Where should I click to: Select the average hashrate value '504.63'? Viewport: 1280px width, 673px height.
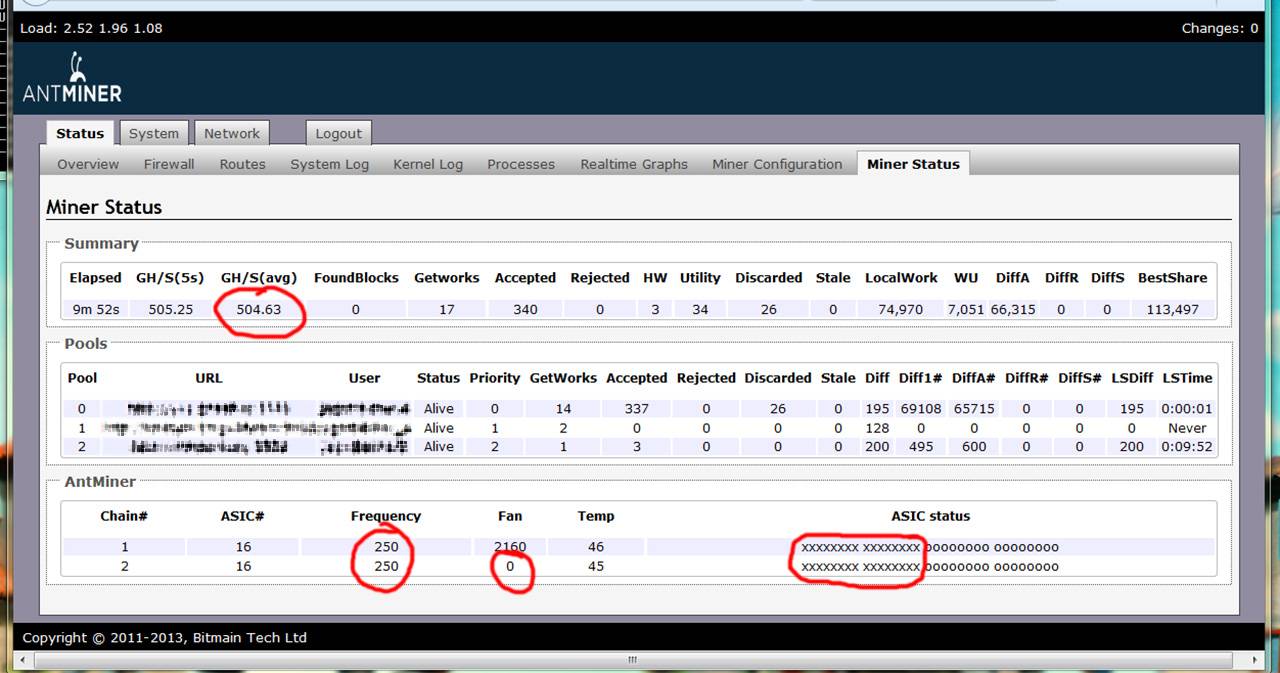[259, 309]
